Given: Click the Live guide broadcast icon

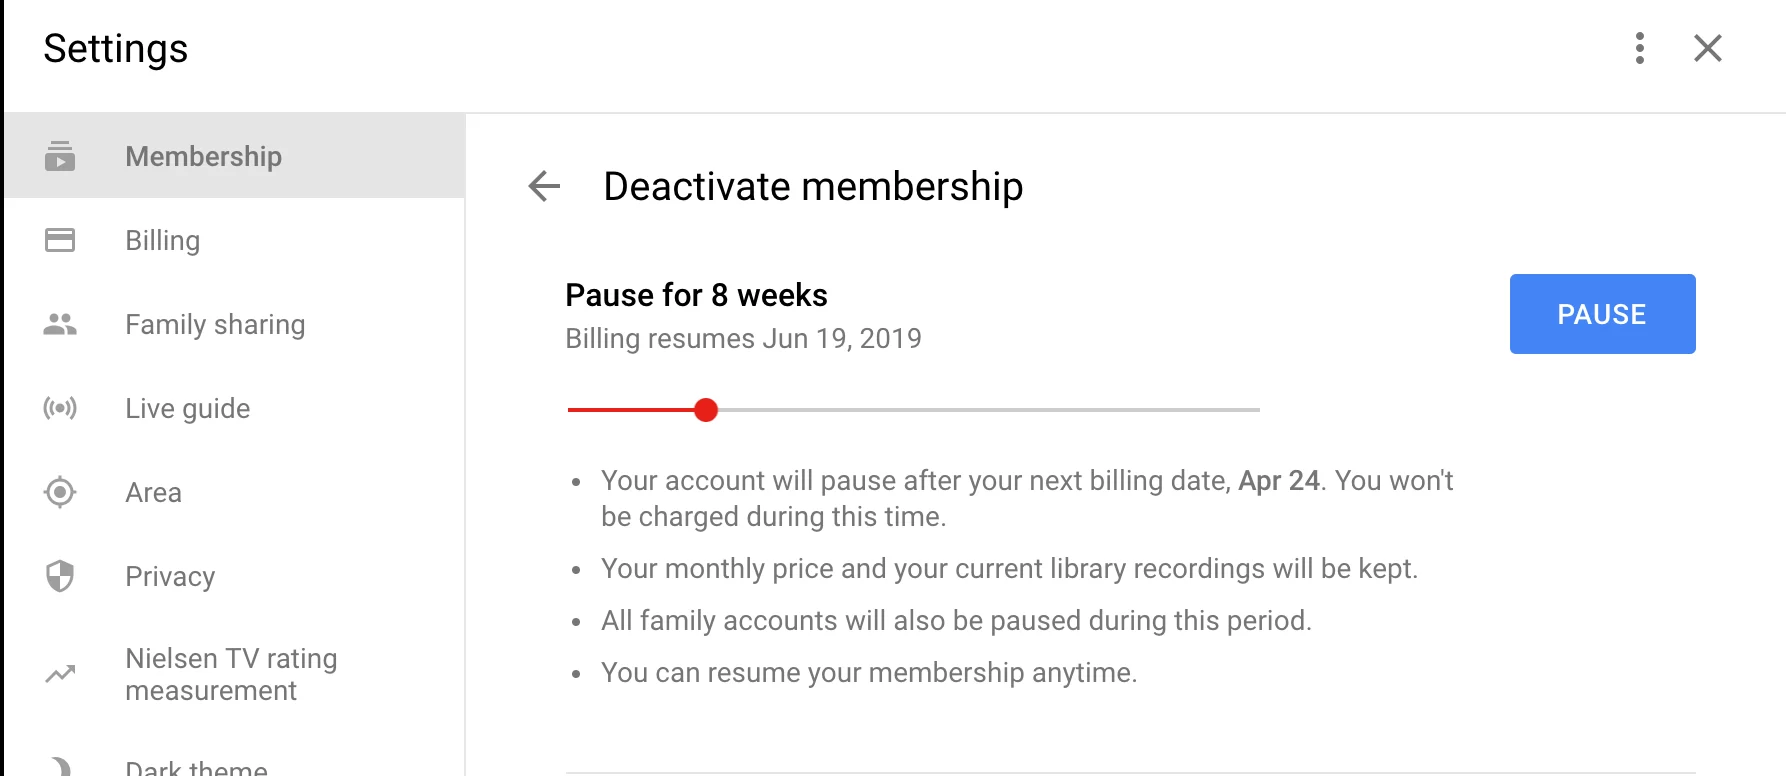Looking at the screenshot, I should pyautogui.click(x=60, y=407).
